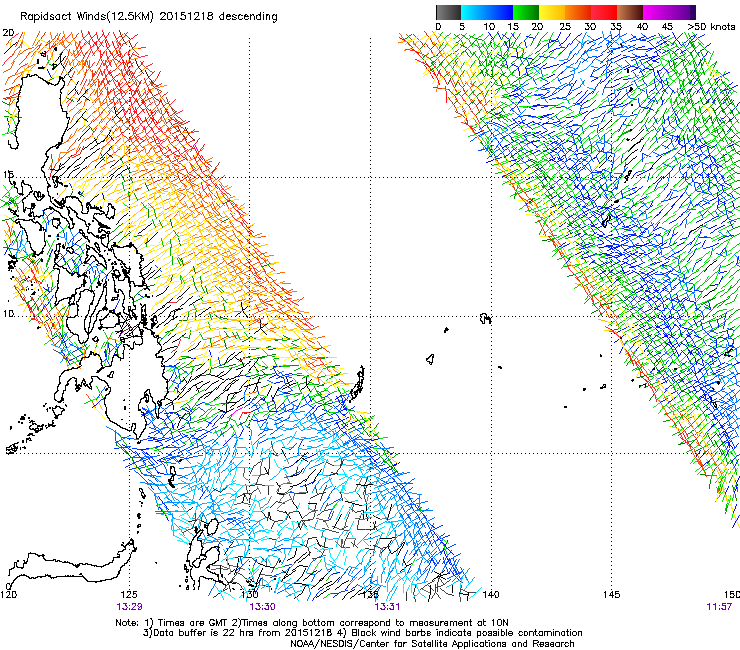
Task: Click the magenta-purple 40-50 knots legend segment
Action: click(669, 12)
